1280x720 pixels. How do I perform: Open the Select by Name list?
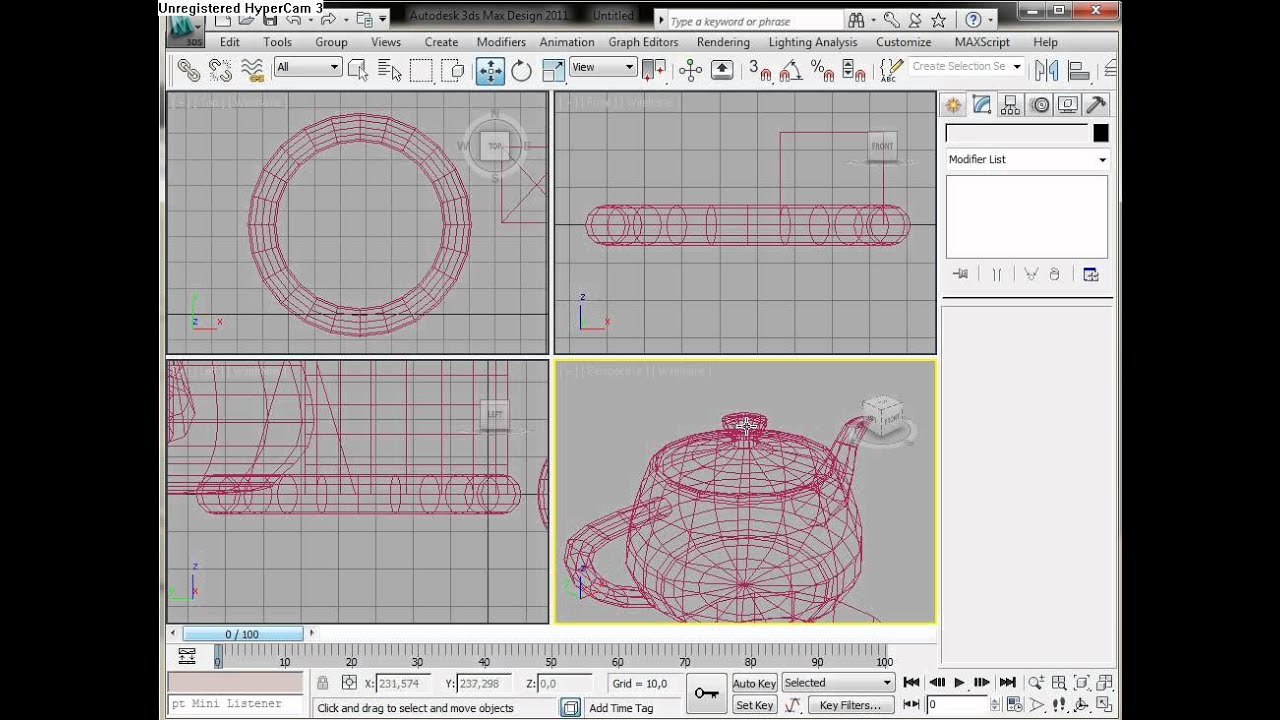coord(390,69)
